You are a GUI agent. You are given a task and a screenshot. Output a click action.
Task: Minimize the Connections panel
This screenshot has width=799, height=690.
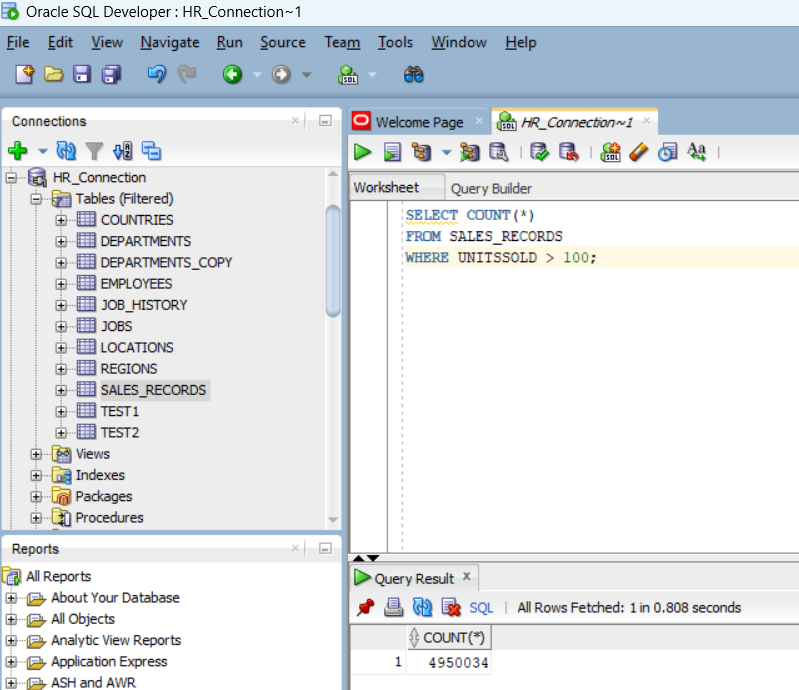(x=325, y=121)
